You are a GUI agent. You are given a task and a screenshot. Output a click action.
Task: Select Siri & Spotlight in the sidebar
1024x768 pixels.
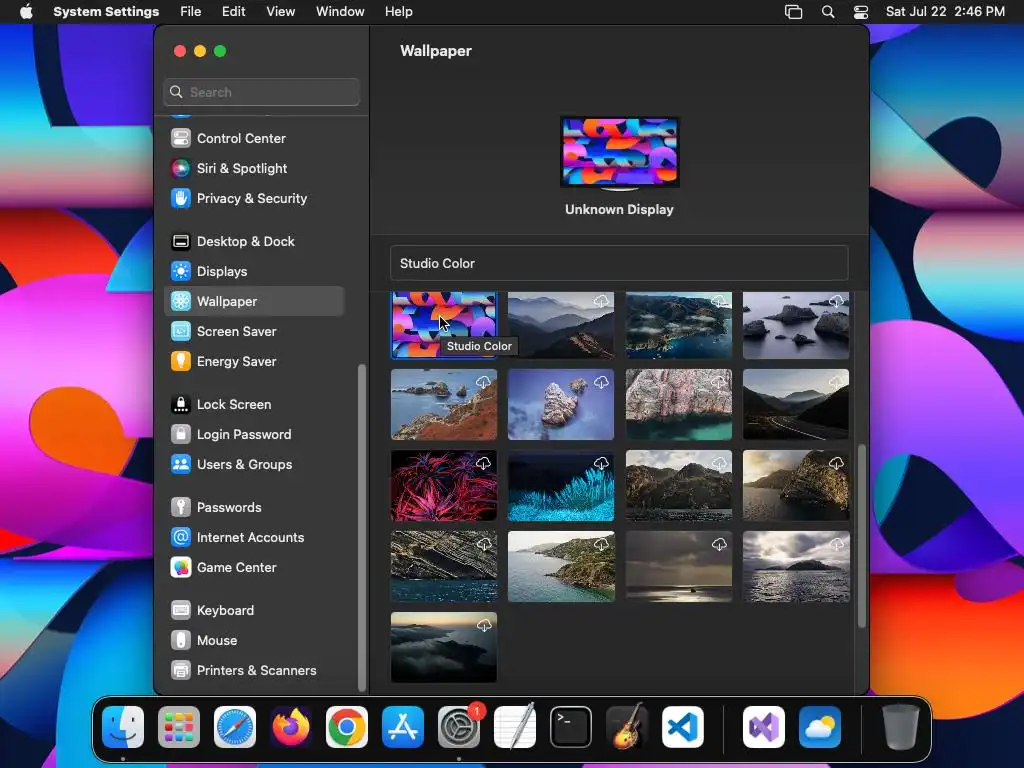click(x=254, y=168)
